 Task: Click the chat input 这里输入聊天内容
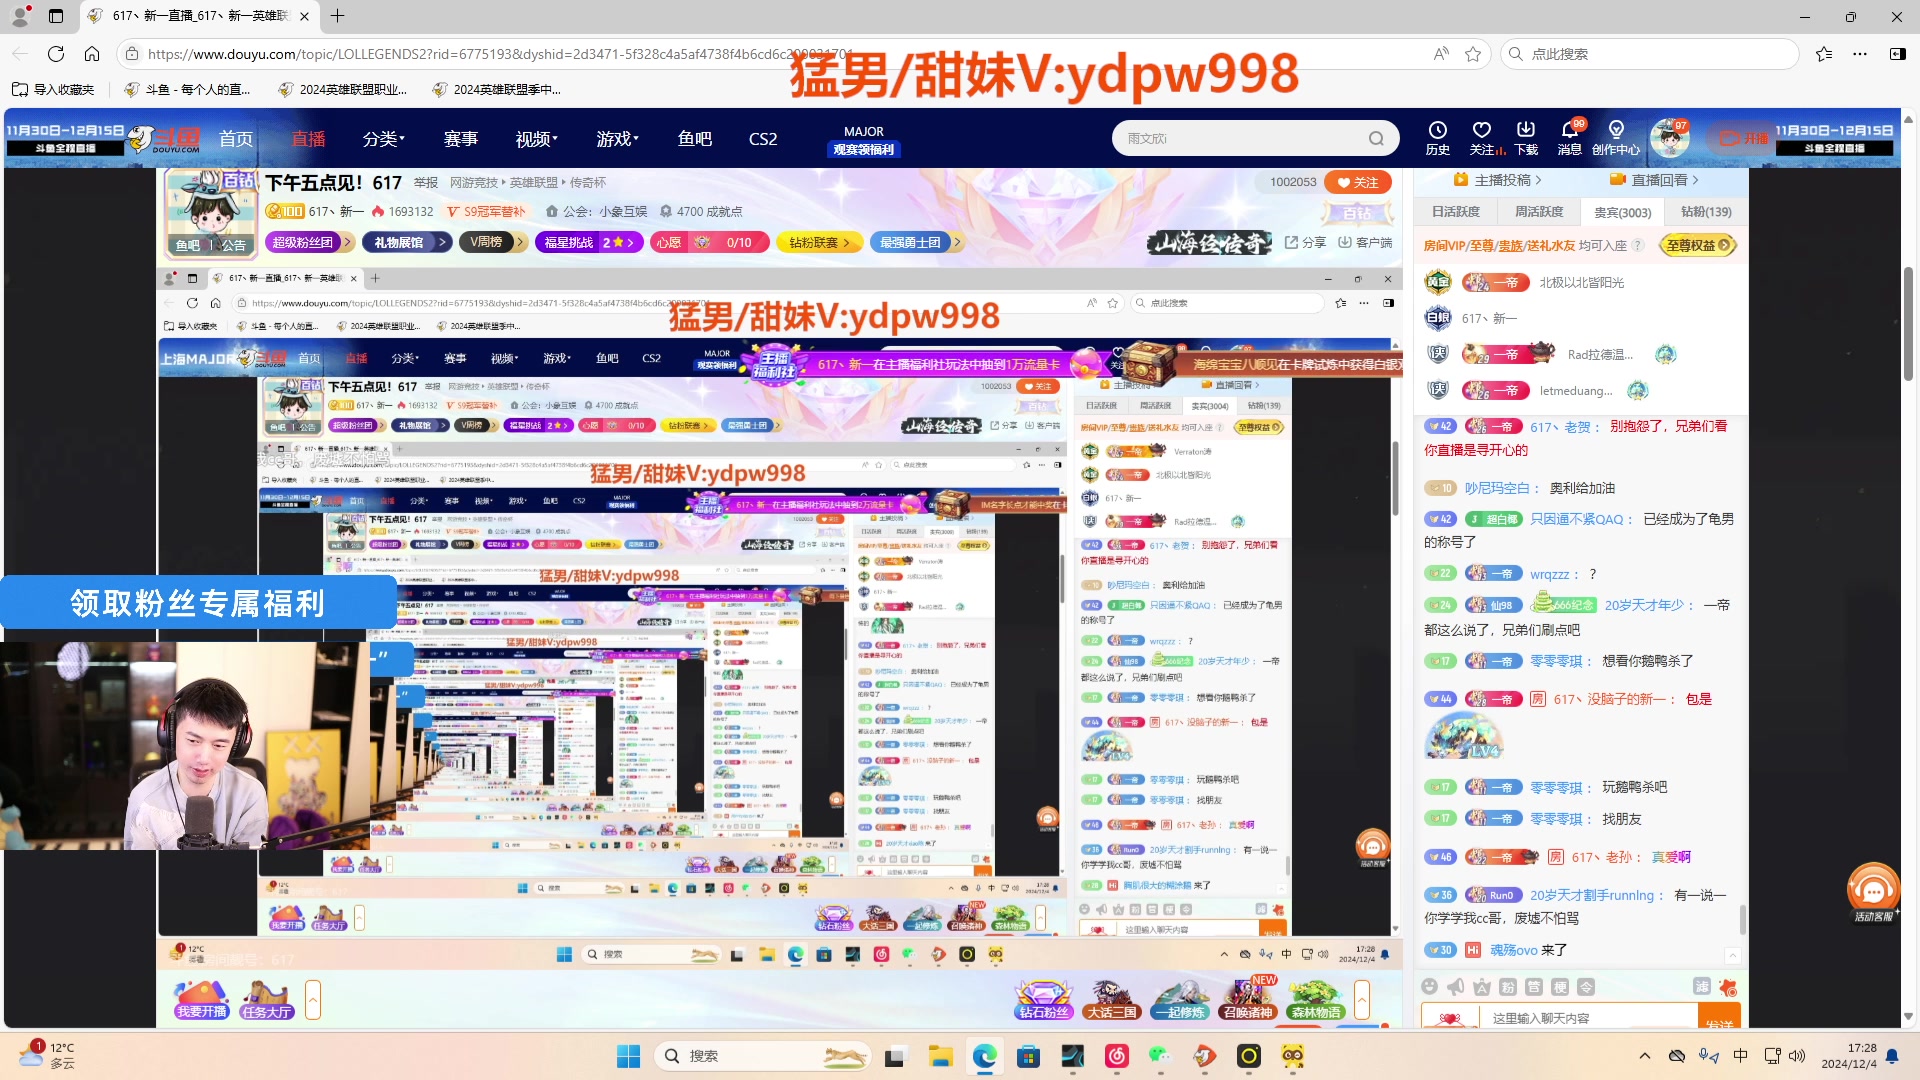pos(1590,1018)
